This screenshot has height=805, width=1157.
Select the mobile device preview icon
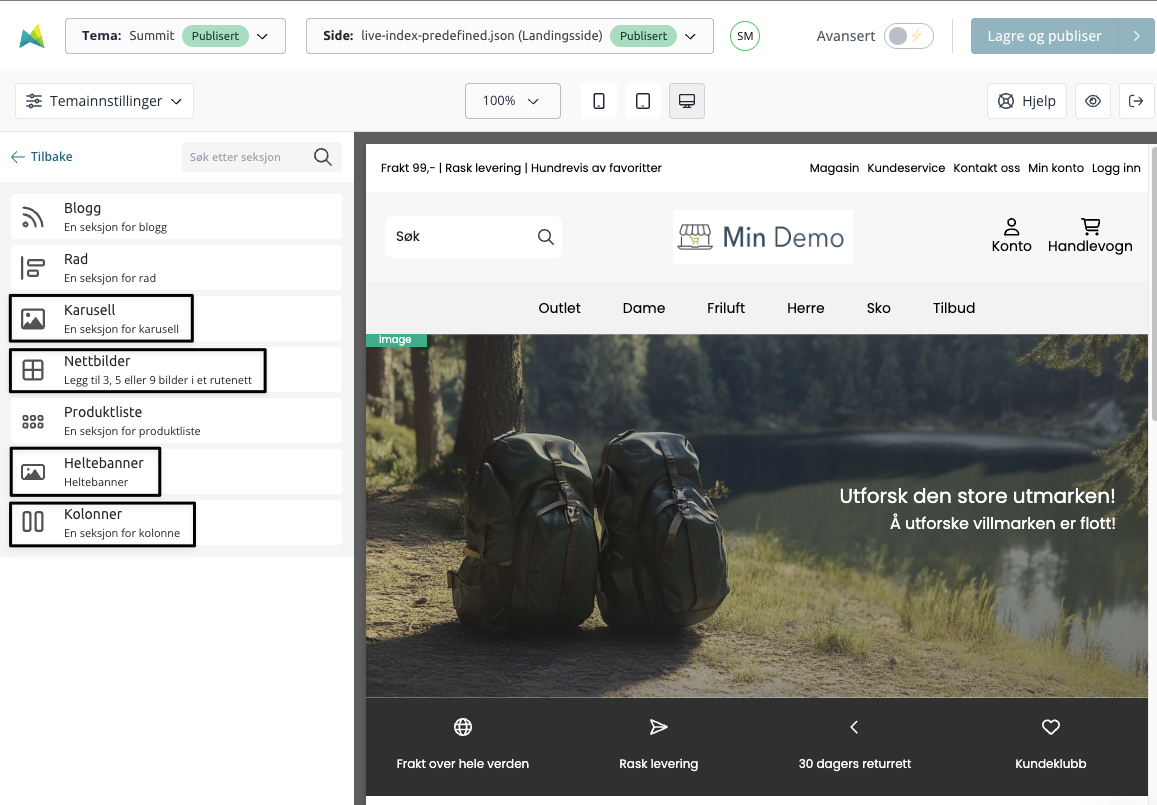[x=599, y=101]
